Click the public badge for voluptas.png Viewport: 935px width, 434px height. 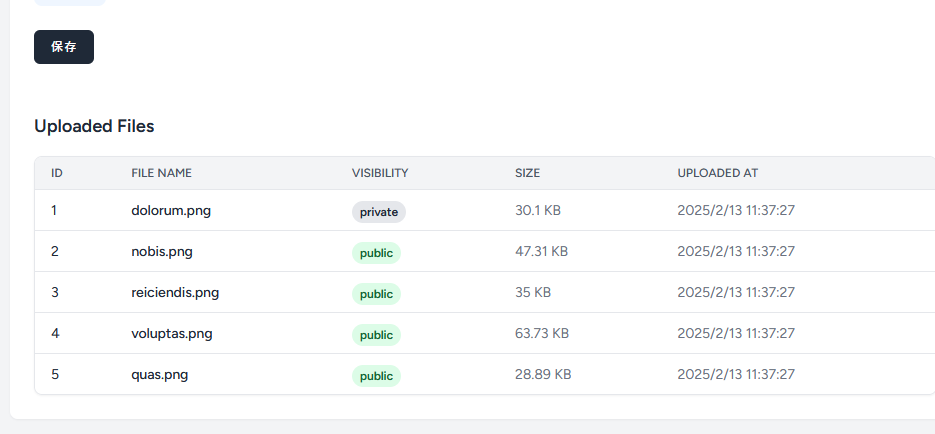[x=376, y=335]
